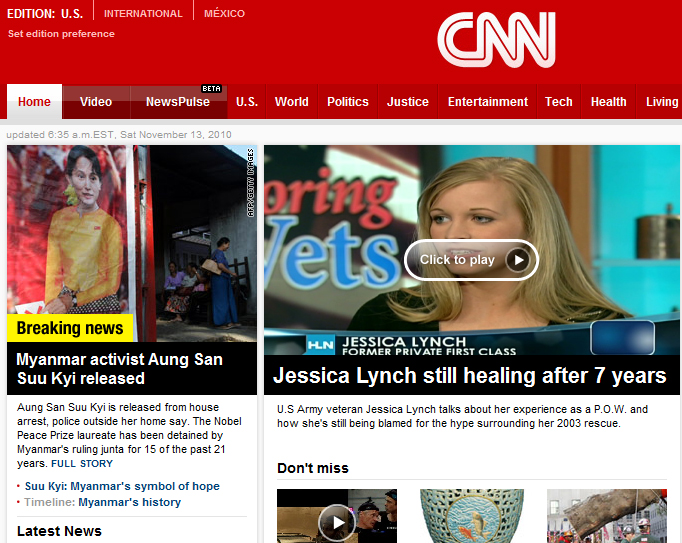Click the Aung San Suu Kyi photo

pyautogui.click(x=132, y=243)
